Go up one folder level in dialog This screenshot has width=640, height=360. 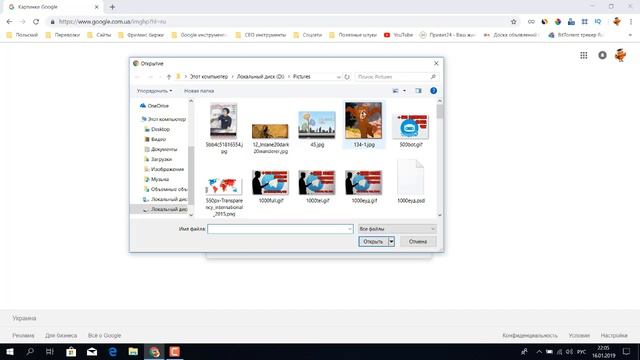pyautogui.click(x=169, y=77)
